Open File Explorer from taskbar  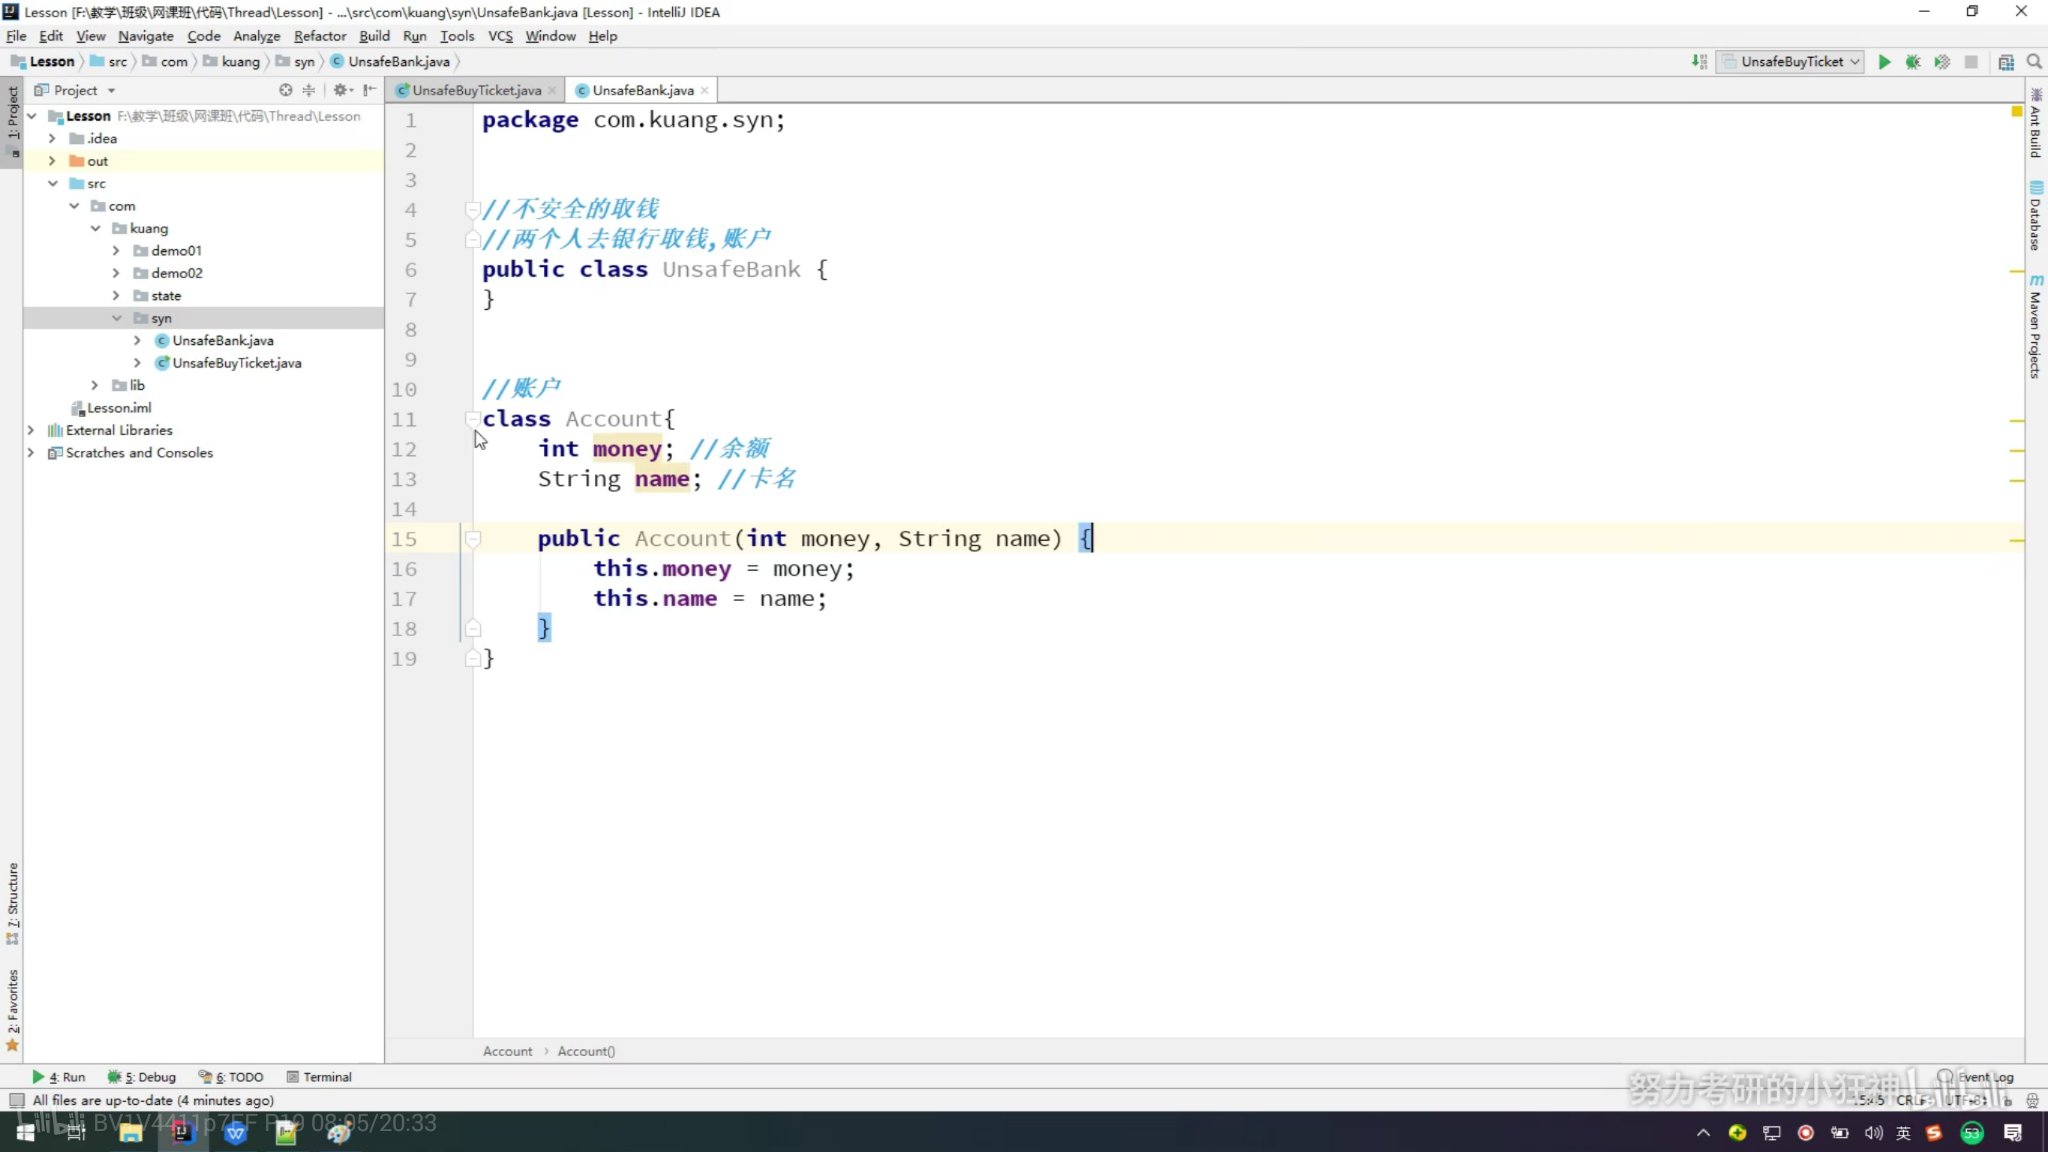point(130,1132)
